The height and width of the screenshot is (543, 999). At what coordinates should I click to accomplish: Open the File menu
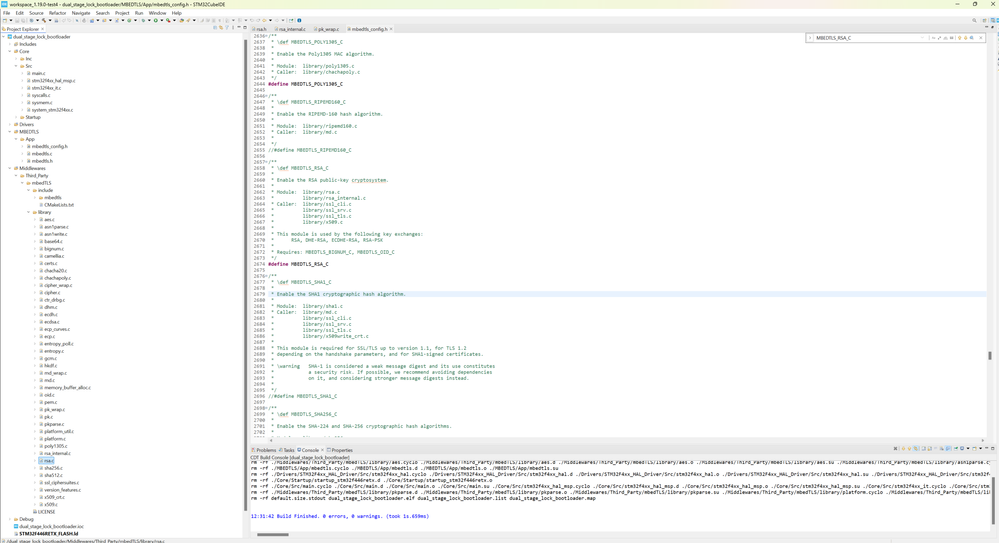(6, 13)
